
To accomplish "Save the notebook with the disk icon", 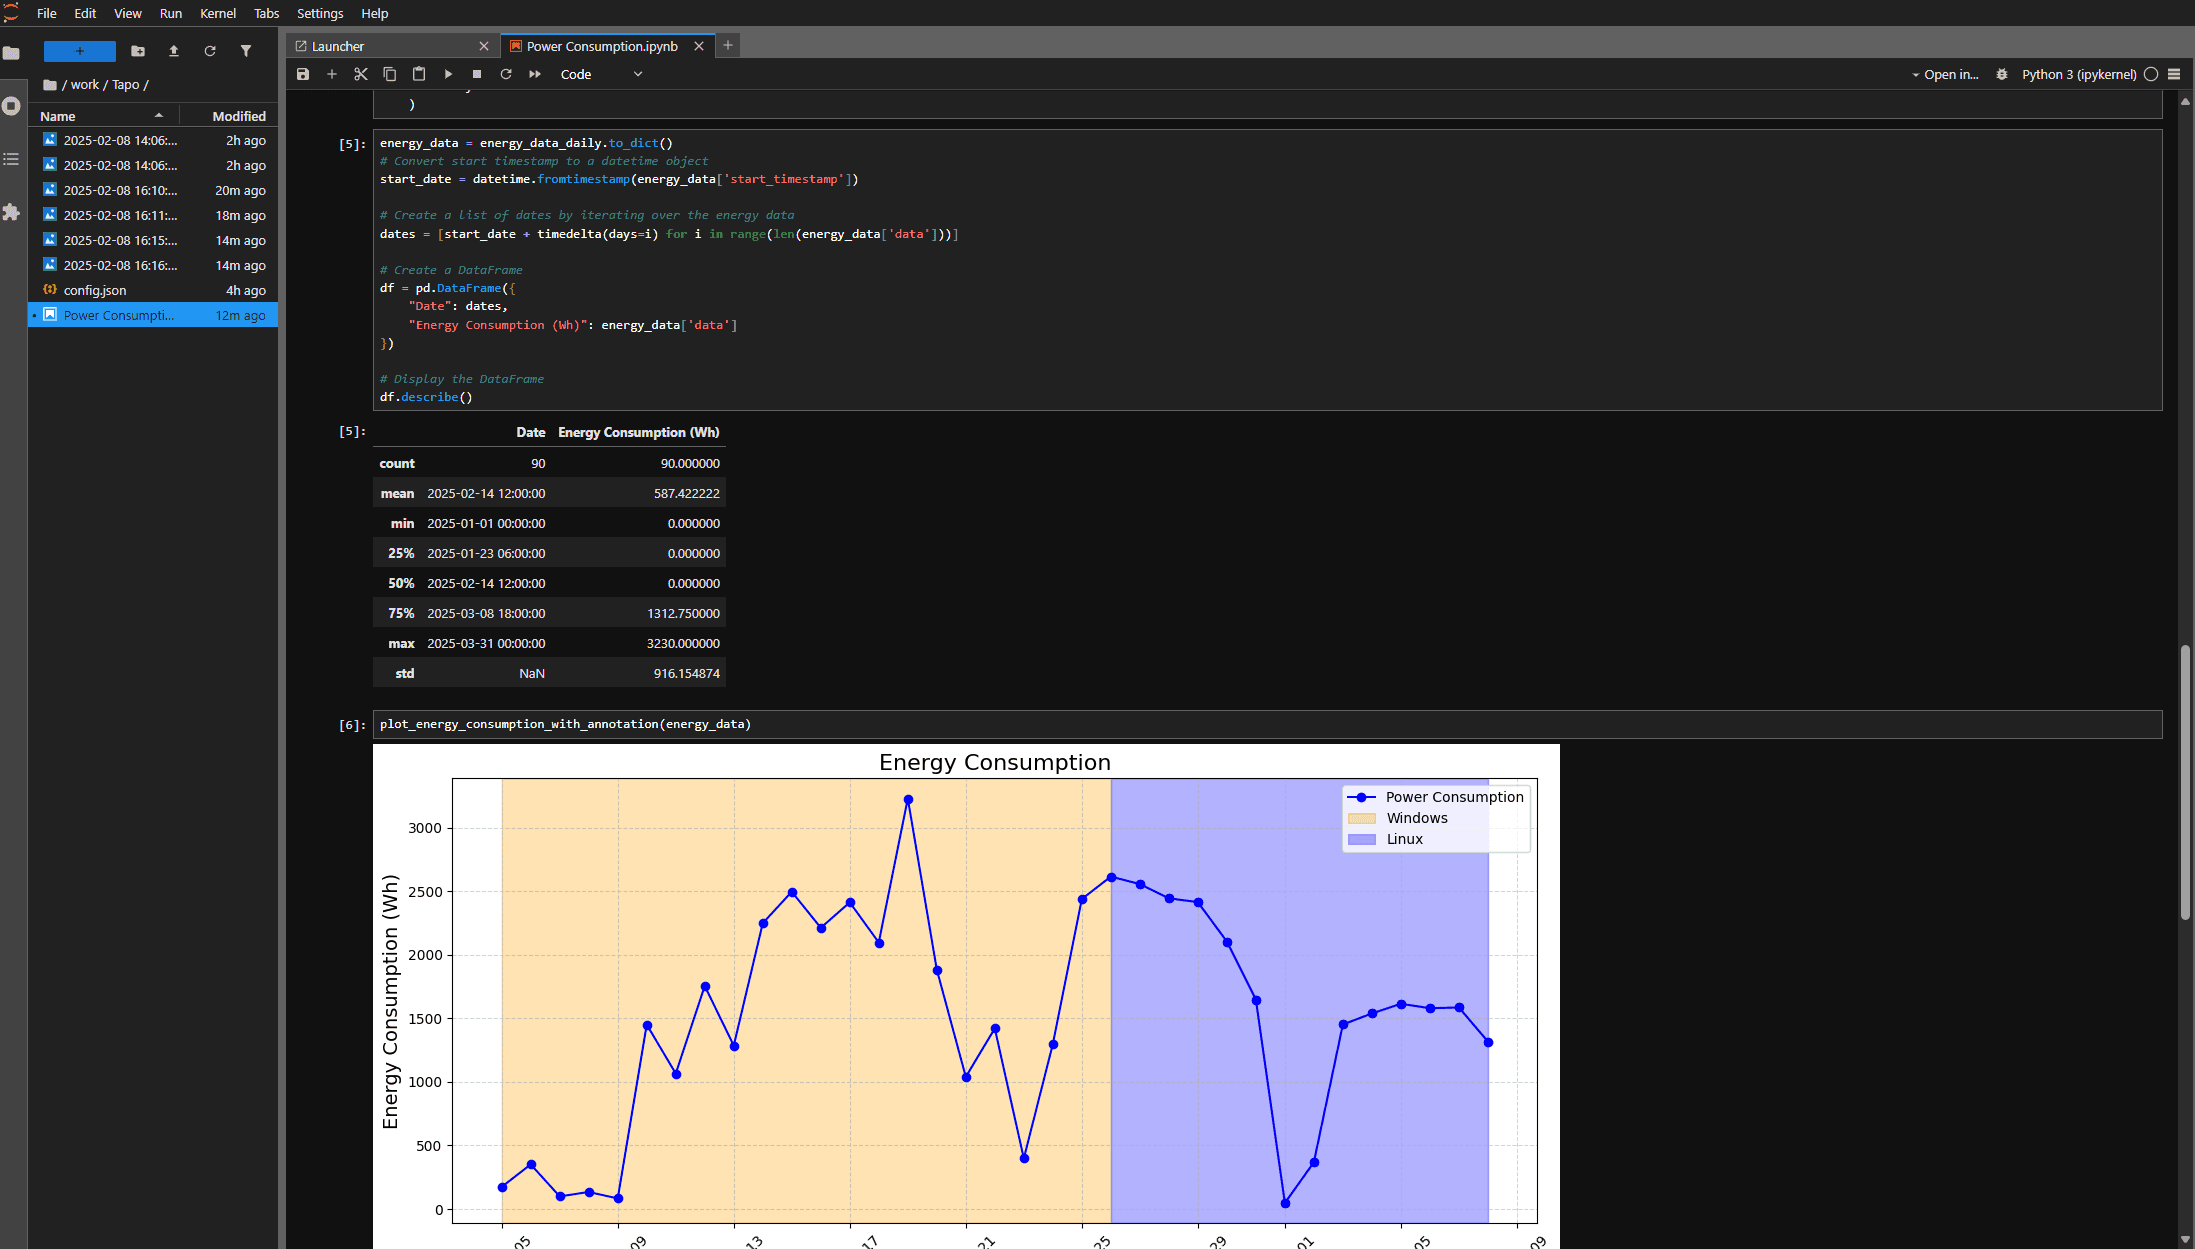I will click(303, 74).
